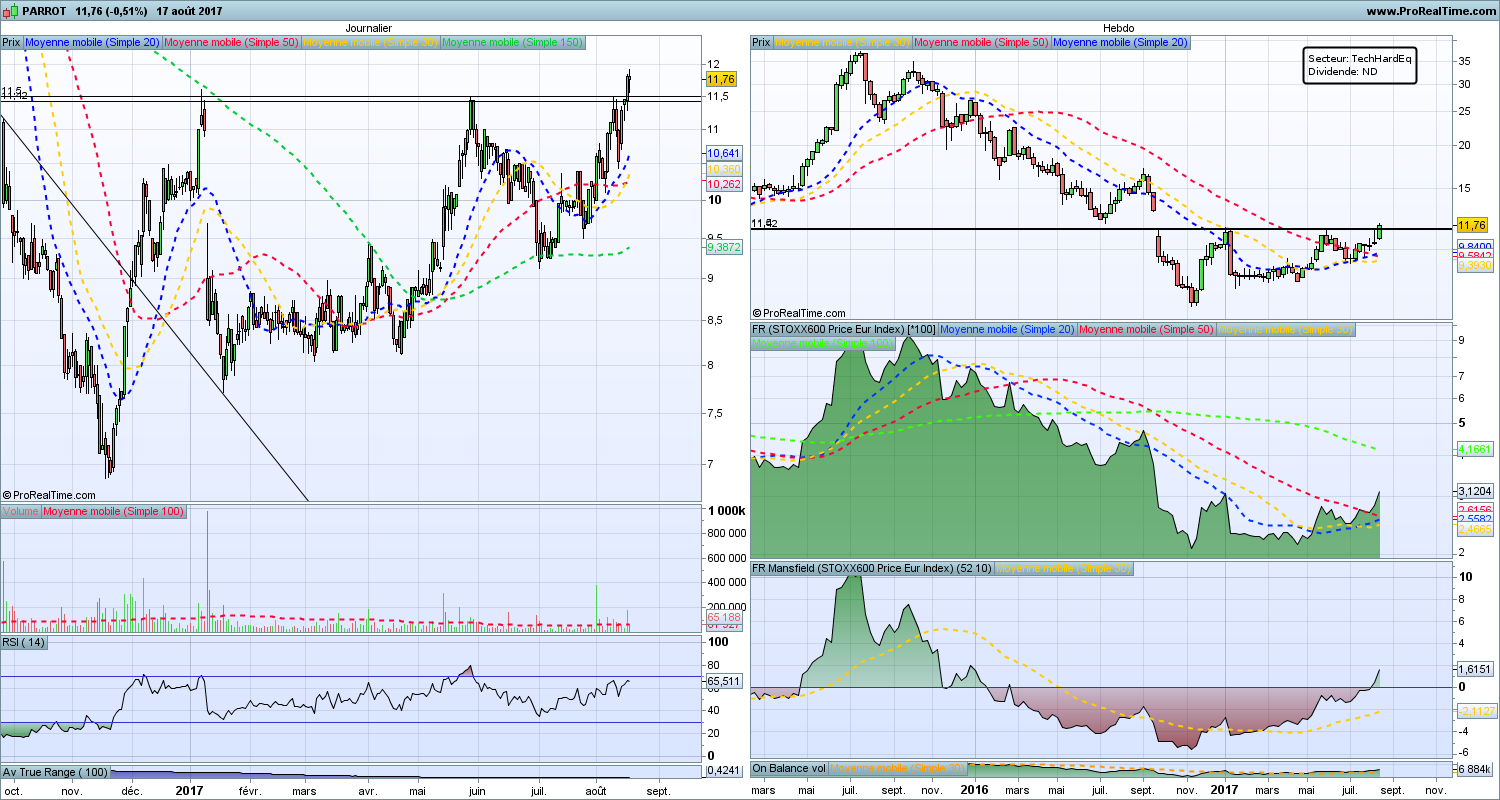Click the candlestick chart icon beside PARROT
Viewport: 1500px width, 800px height.
point(11,11)
